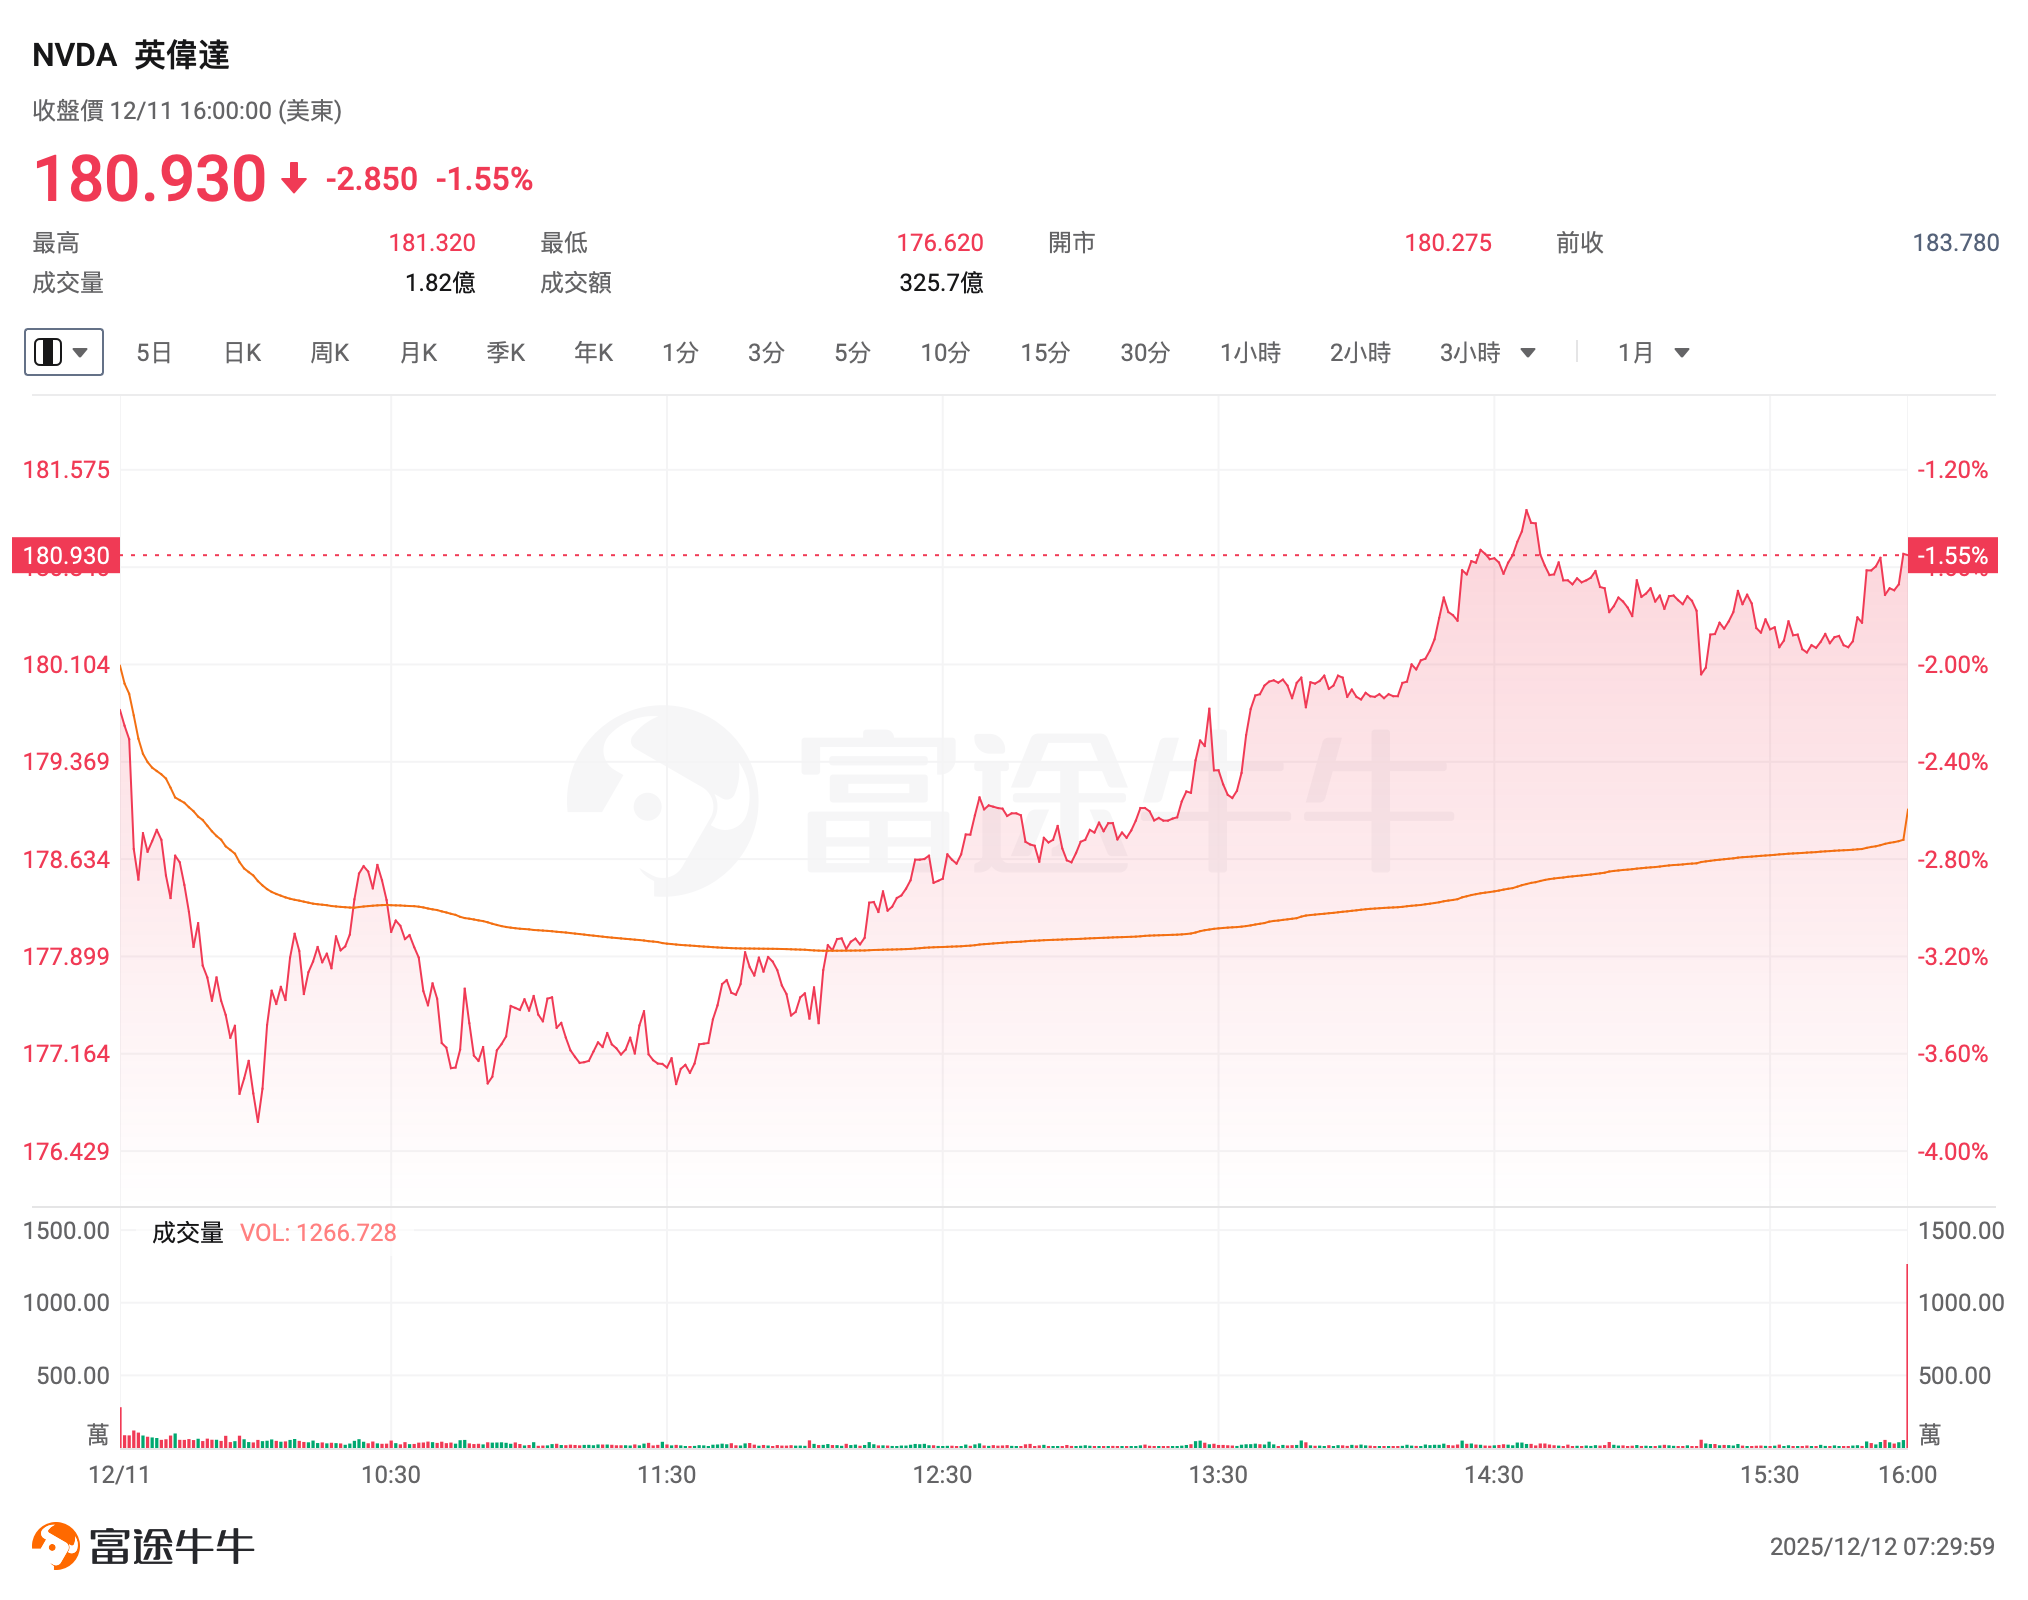Select the 5分 interval
2028x1600 pixels.
tap(852, 353)
